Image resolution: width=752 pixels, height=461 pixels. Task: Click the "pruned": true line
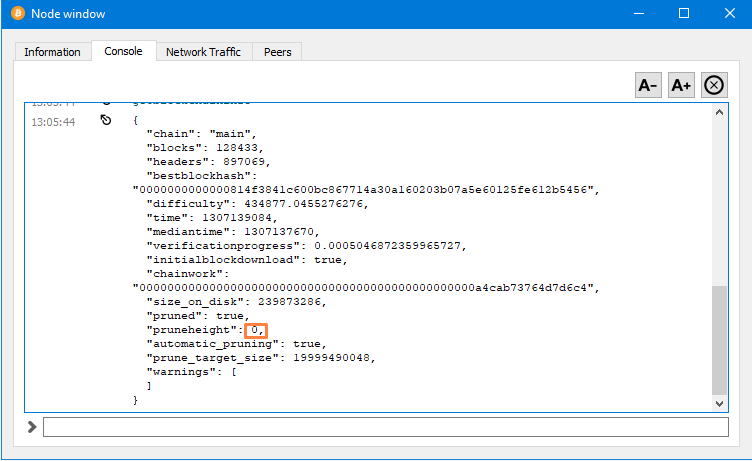coord(198,316)
